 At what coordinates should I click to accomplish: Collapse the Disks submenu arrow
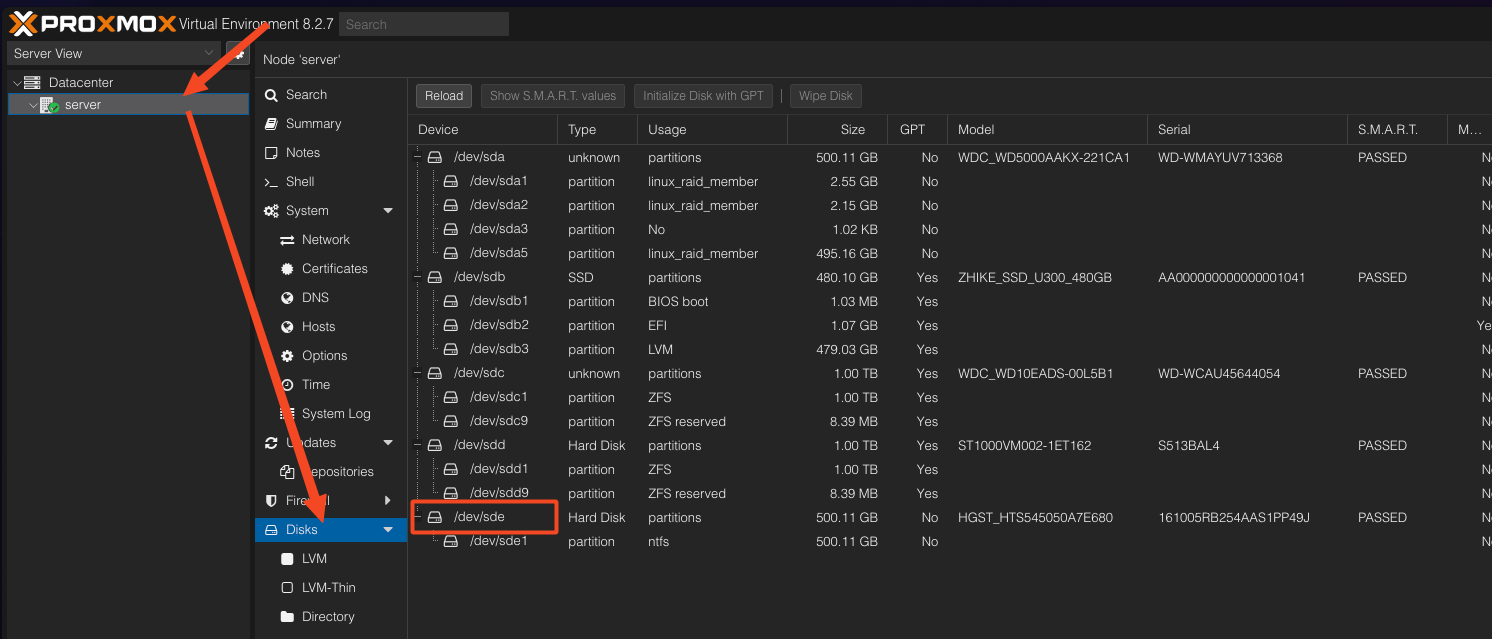click(x=388, y=530)
